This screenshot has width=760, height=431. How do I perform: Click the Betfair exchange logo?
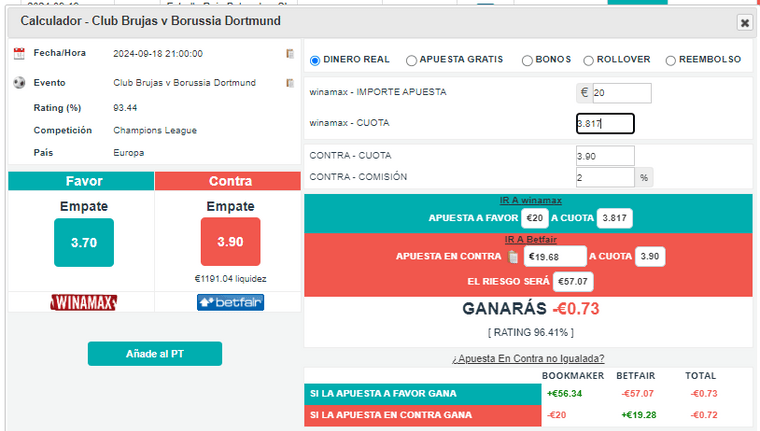pos(230,302)
